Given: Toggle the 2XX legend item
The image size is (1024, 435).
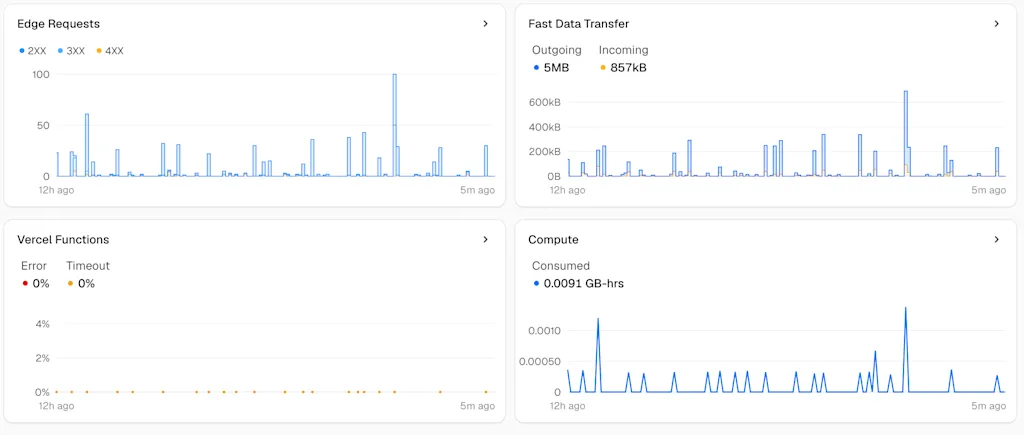Looking at the screenshot, I should pyautogui.click(x=33, y=51).
